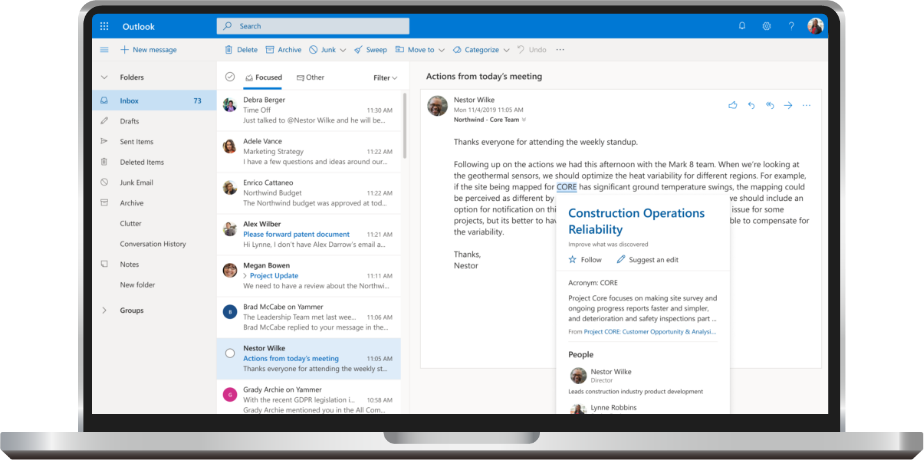Open the Notes folder
924x460 pixels.
point(154,264)
